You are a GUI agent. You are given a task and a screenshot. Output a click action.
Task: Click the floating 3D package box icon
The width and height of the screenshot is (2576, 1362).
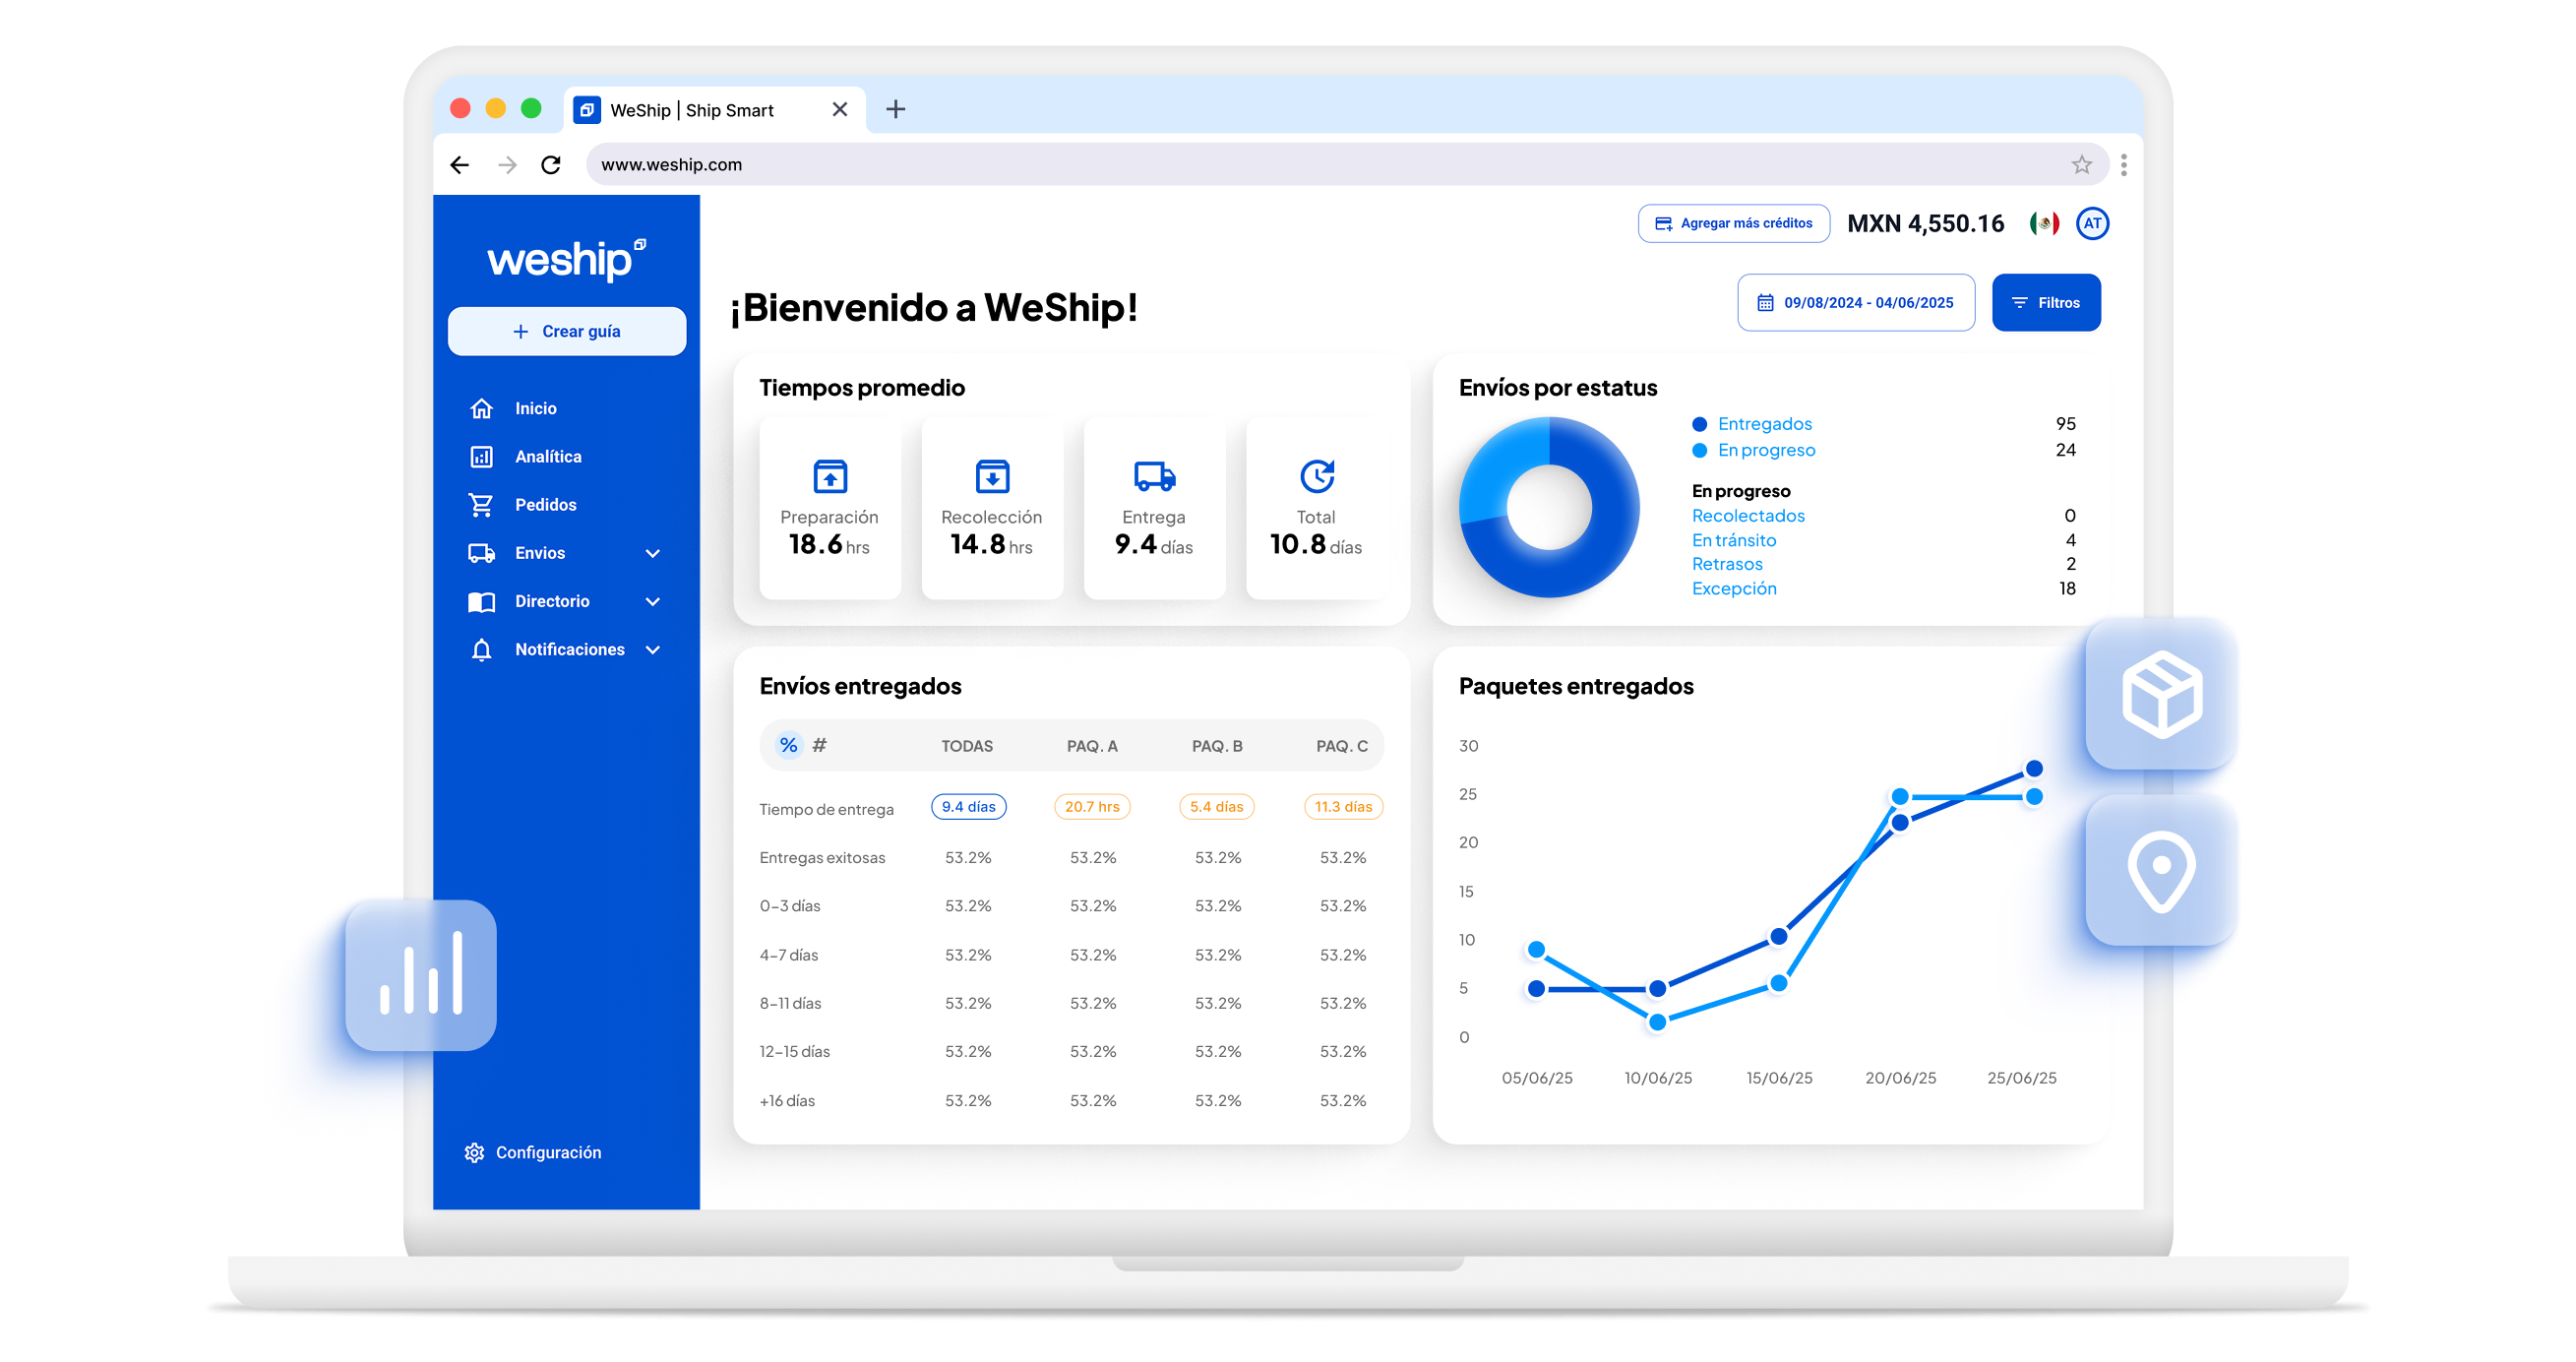[2161, 694]
